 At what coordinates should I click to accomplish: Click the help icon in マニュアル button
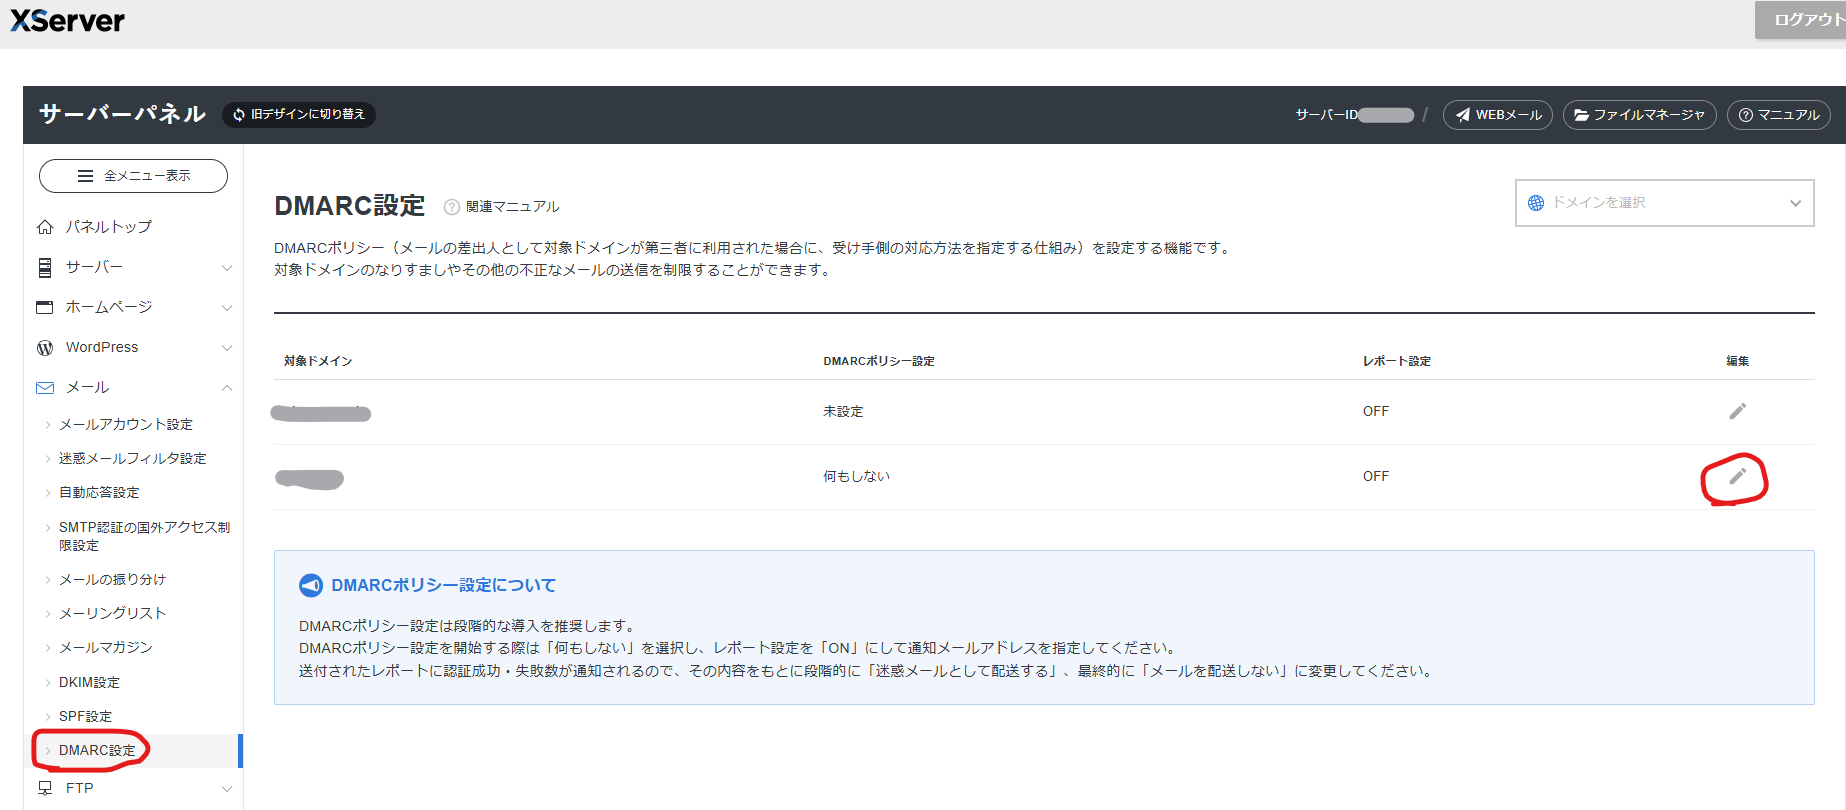[x=1745, y=115]
